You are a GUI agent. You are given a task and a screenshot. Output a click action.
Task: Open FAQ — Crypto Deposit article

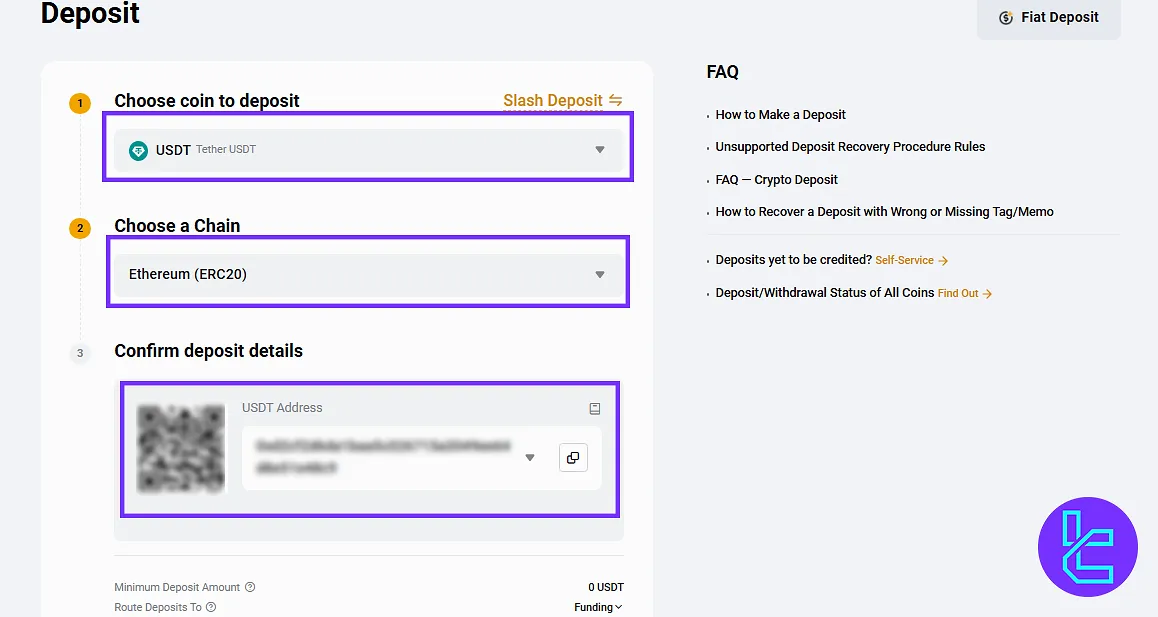(x=776, y=180)
